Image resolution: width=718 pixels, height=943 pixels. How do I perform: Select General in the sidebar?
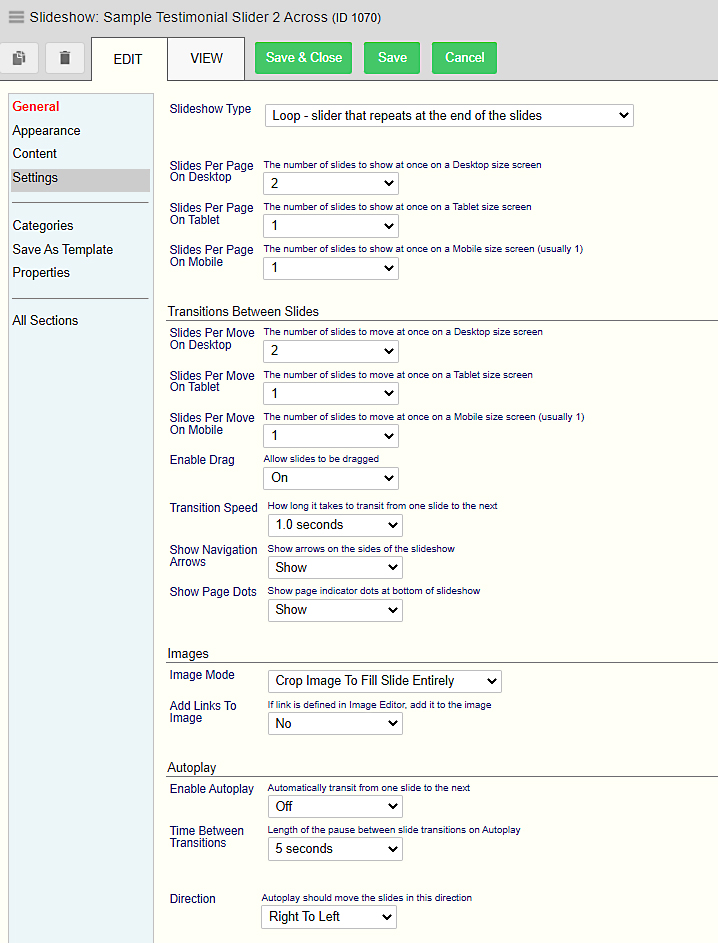(x=36, y=106)
